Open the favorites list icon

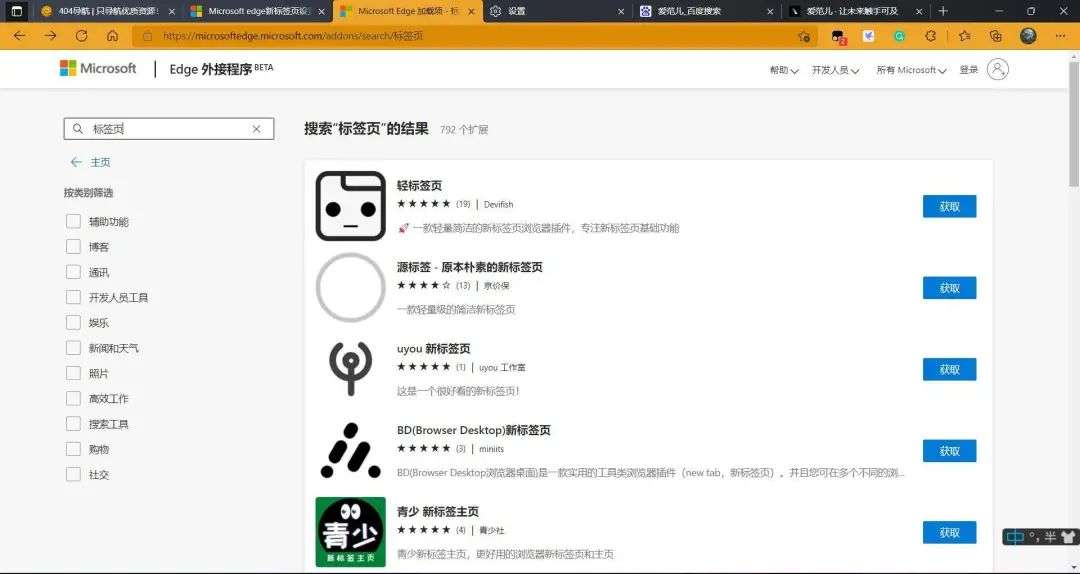coord(964,37)
